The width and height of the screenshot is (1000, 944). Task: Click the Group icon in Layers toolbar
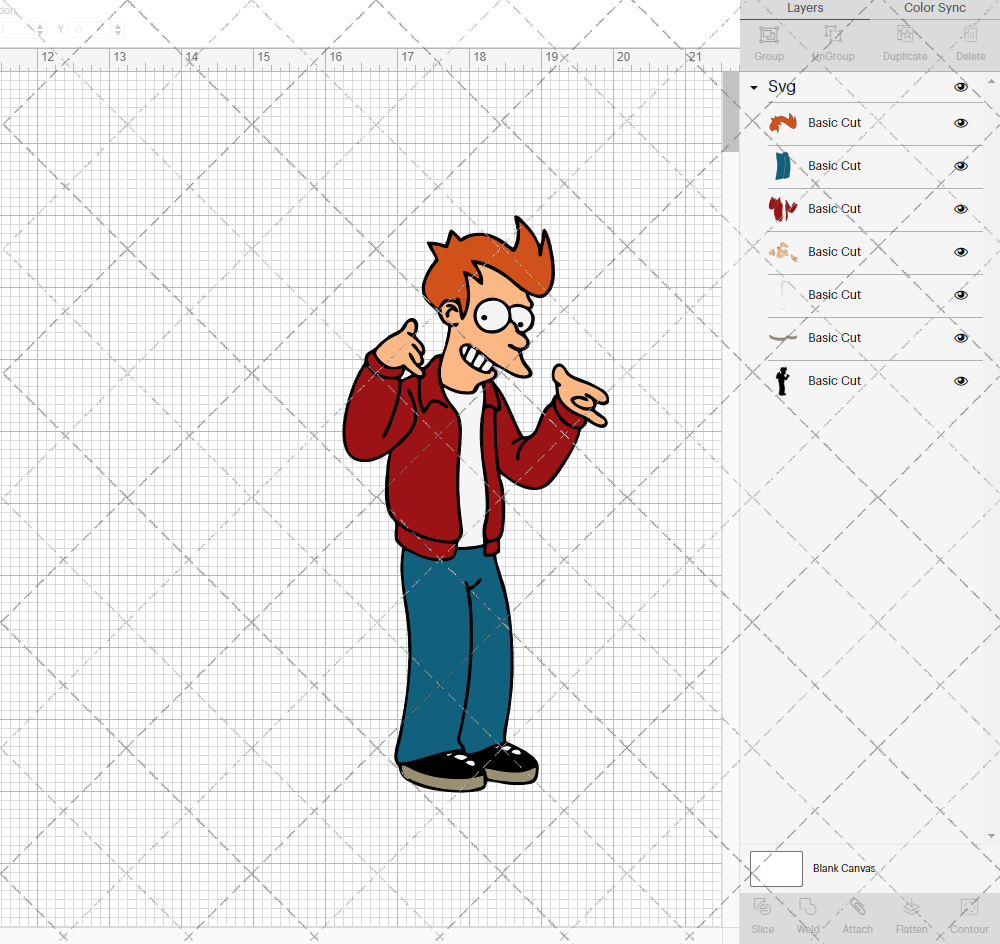point(768,34)
